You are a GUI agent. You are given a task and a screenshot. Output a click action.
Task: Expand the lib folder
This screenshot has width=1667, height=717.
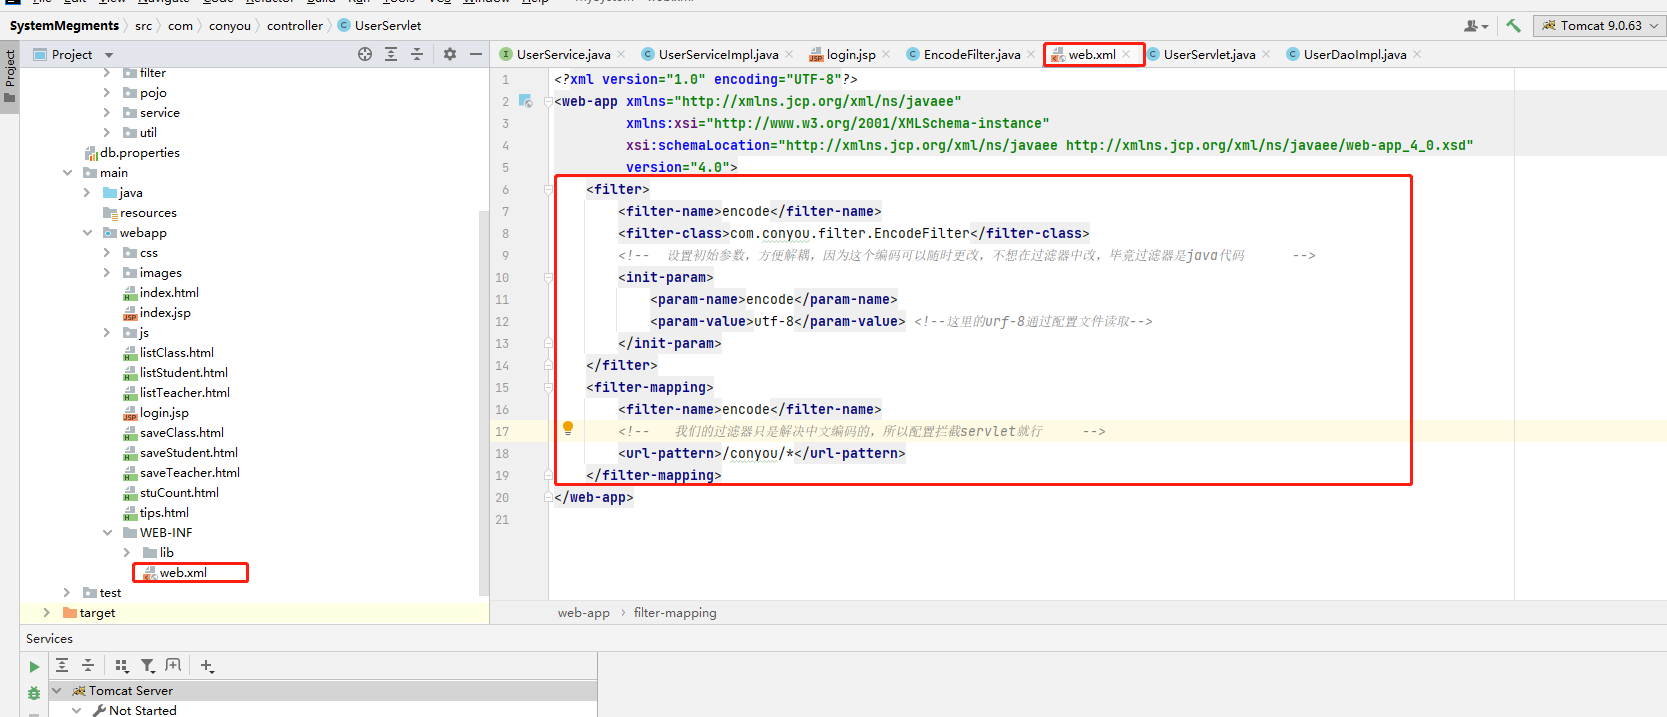click(x=127, y=553)
